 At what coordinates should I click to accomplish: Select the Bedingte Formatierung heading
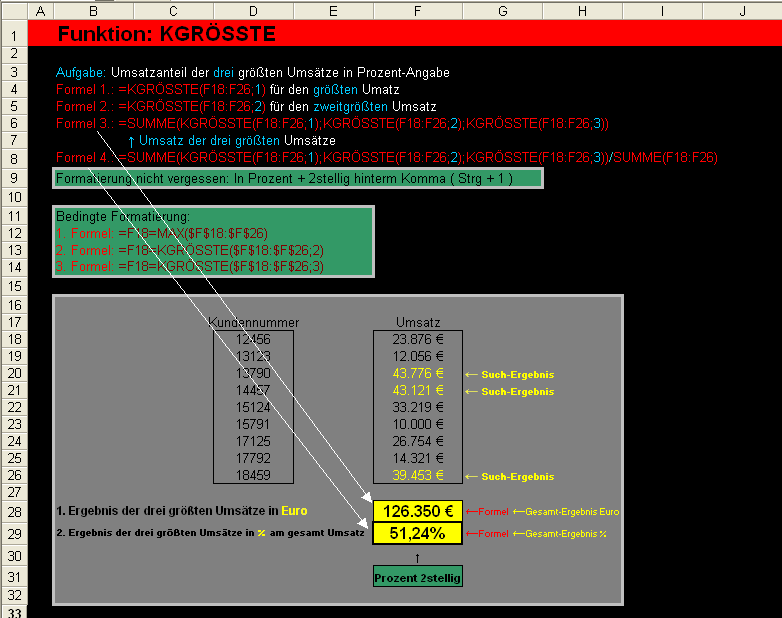[123, 216]
